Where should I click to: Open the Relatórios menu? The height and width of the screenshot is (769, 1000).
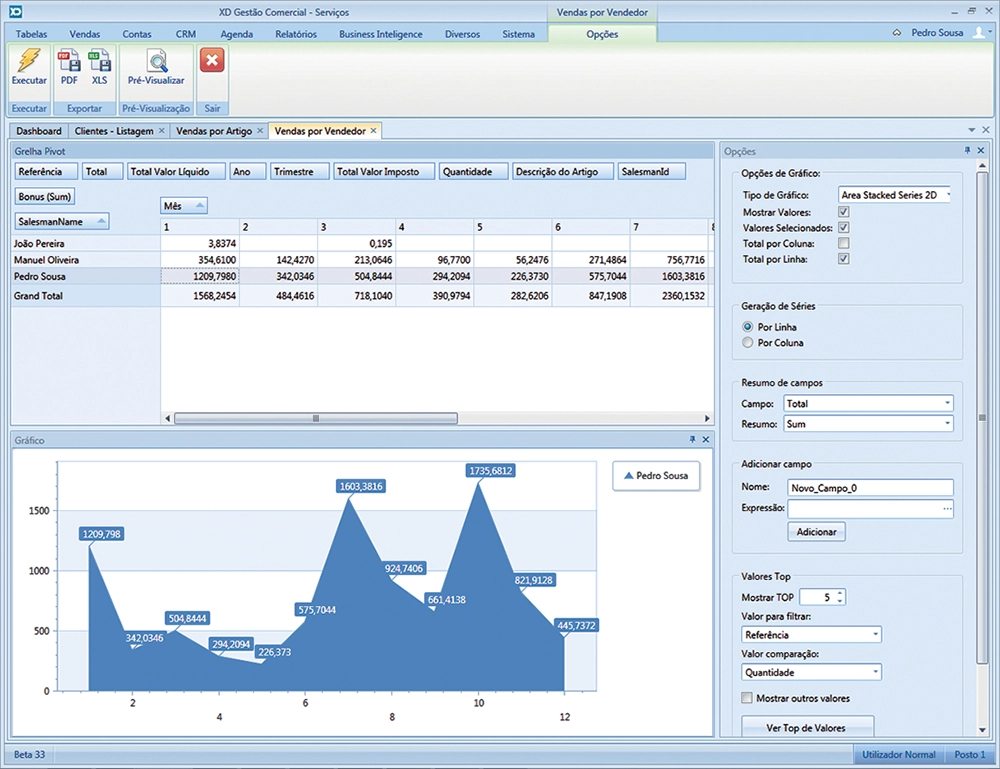pos(295,34)
